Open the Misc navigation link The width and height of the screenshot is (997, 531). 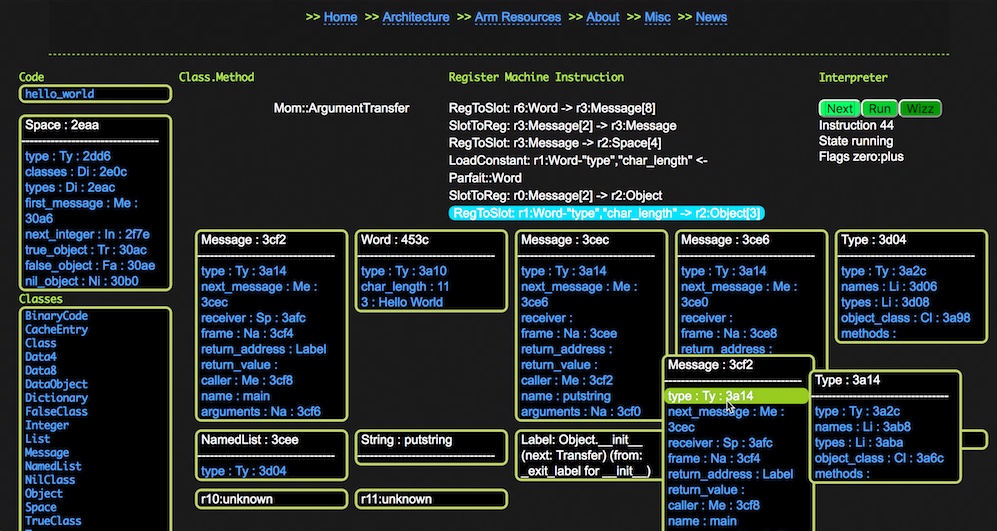[x=657, y=17]
